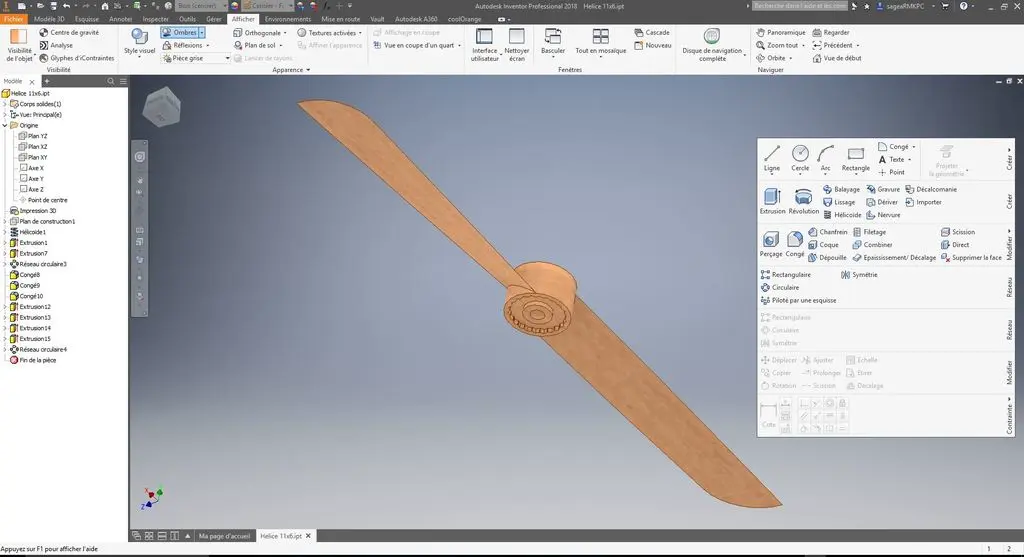Toggle Glyphes d'iContraintes visibility
This screenshot has width=1024, height=557.
click(76, 58)
